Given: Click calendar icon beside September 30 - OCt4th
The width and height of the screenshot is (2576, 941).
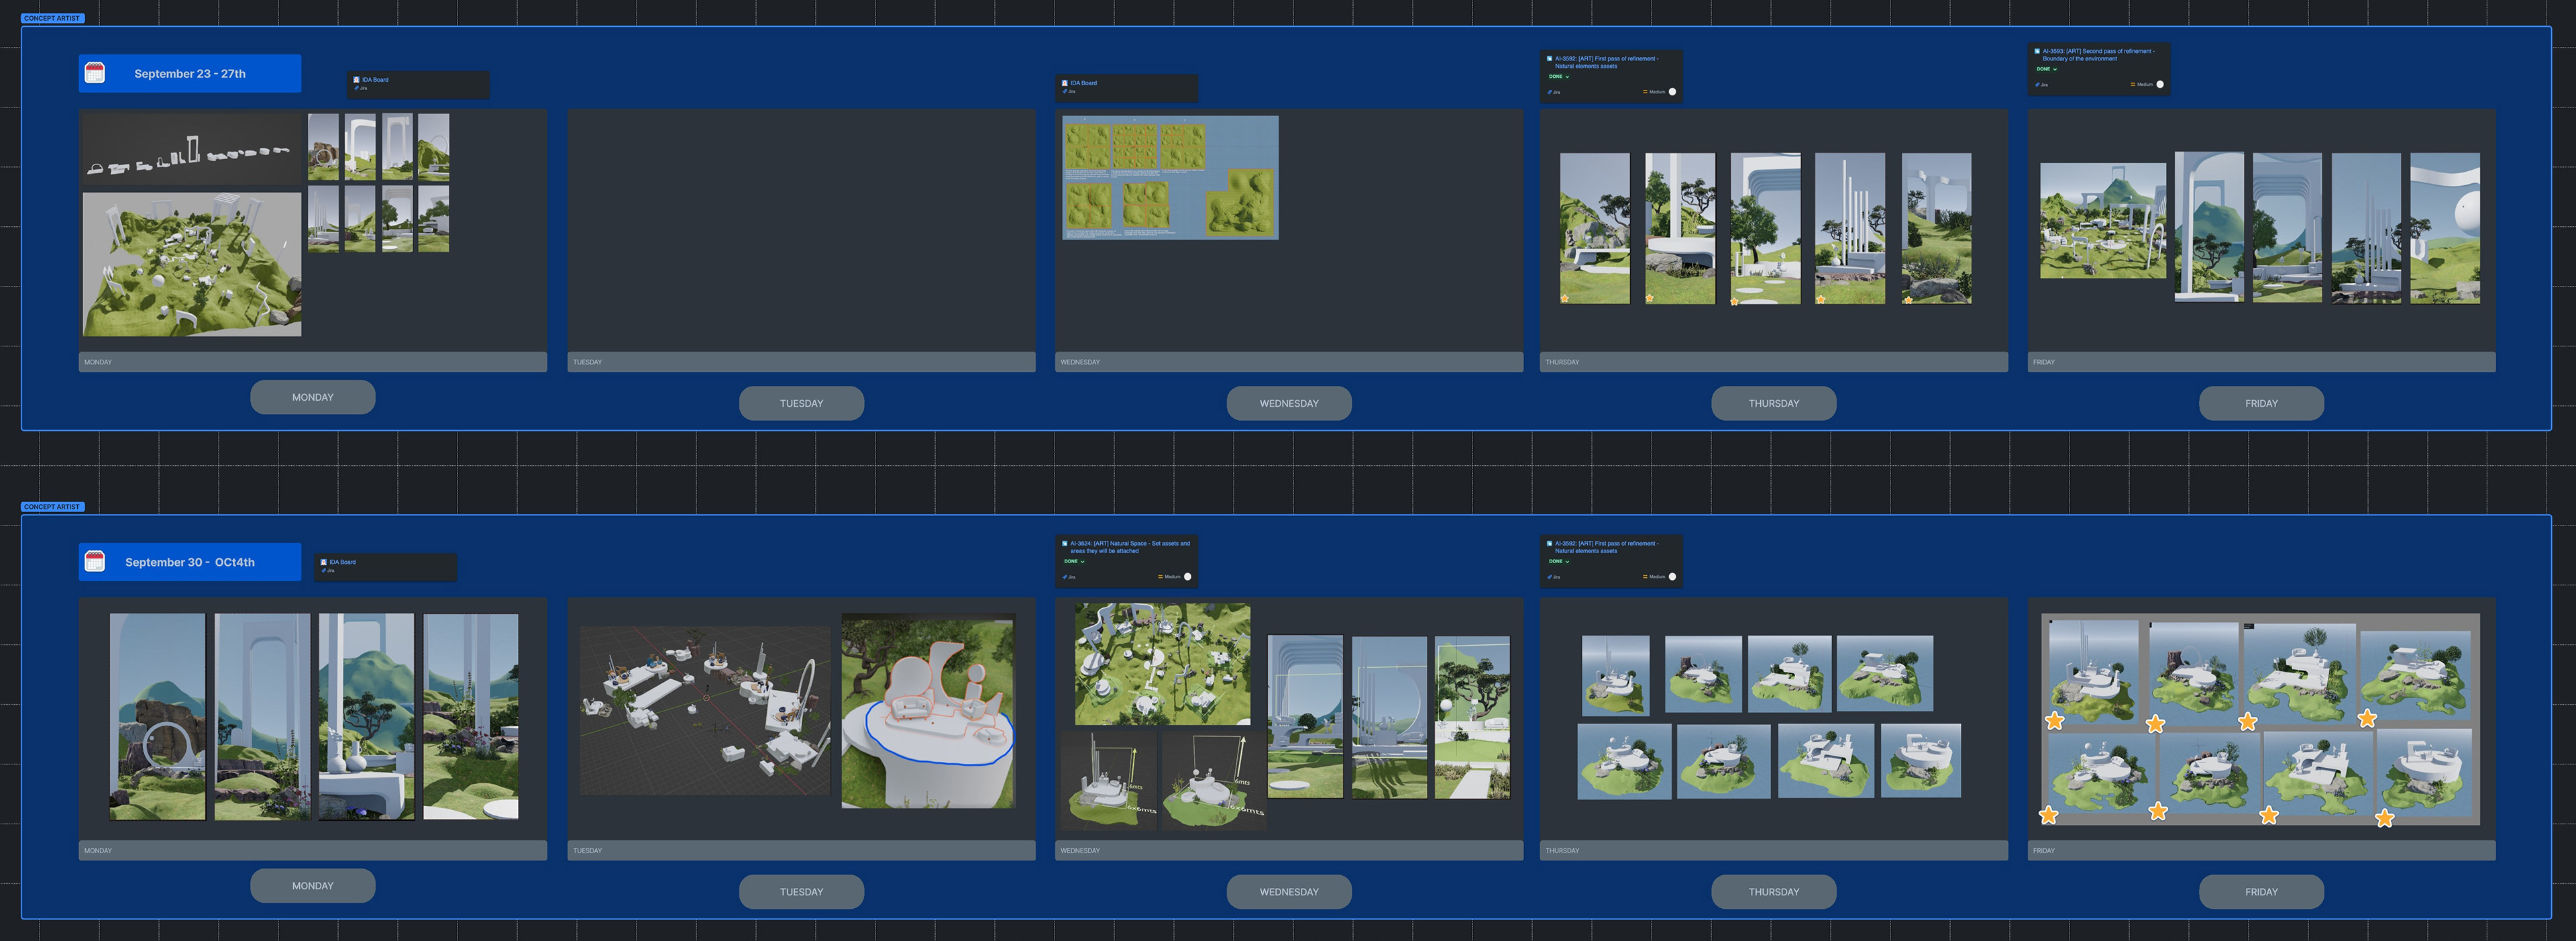Looking at the screenshot, I should coord(95,562).
